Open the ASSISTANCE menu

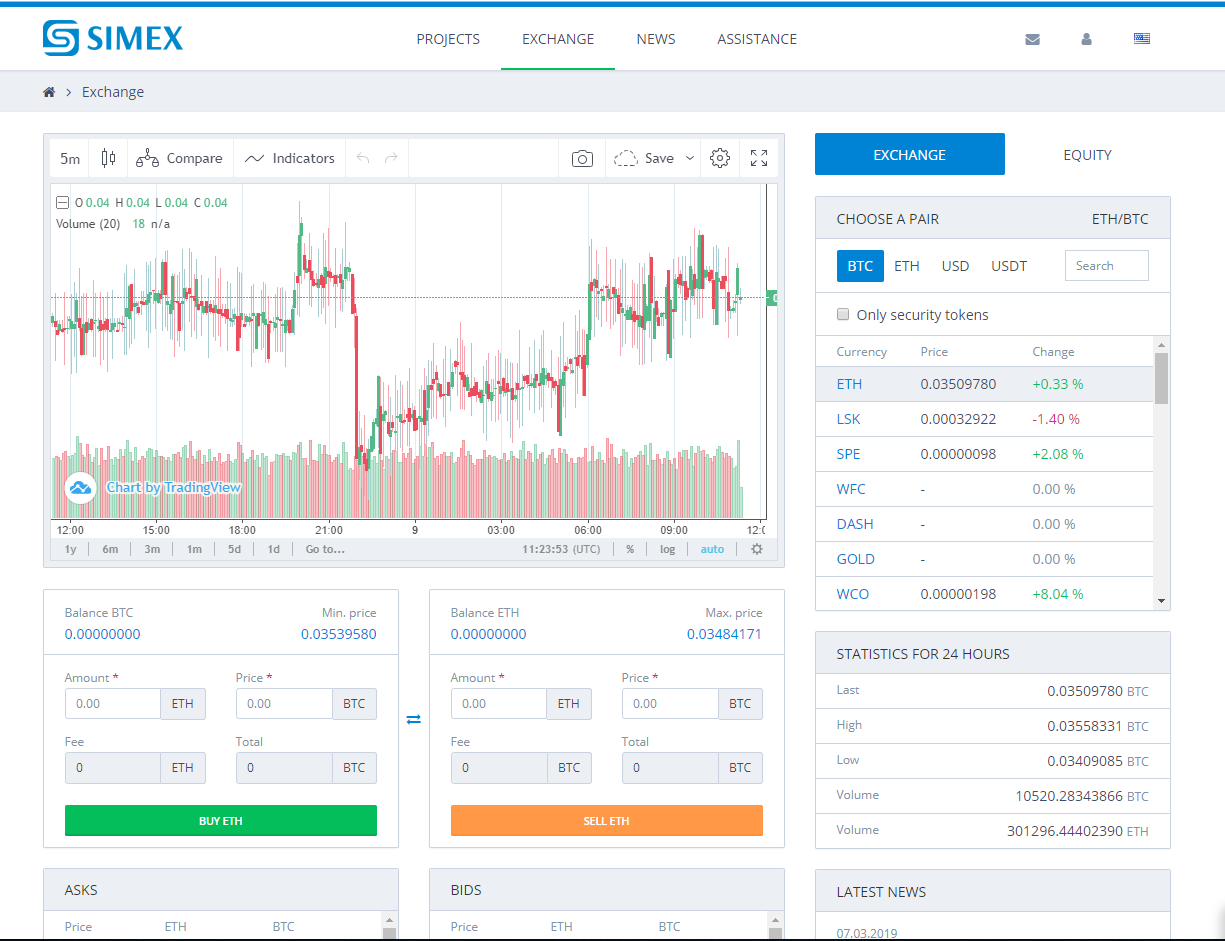pyautogui.click(x=757, y=39)
